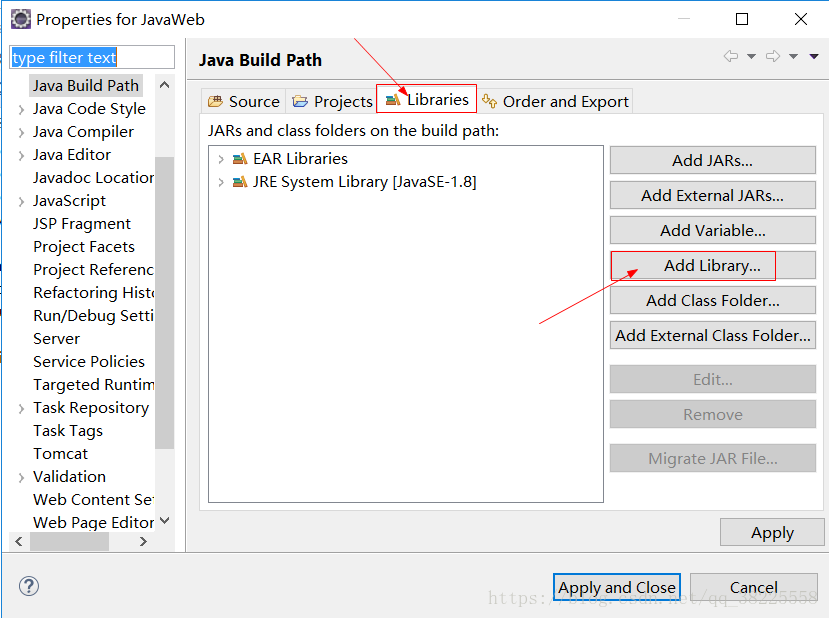Switch to the Source tab
This screenshot has height=618, width=829.
click(244, 101)
